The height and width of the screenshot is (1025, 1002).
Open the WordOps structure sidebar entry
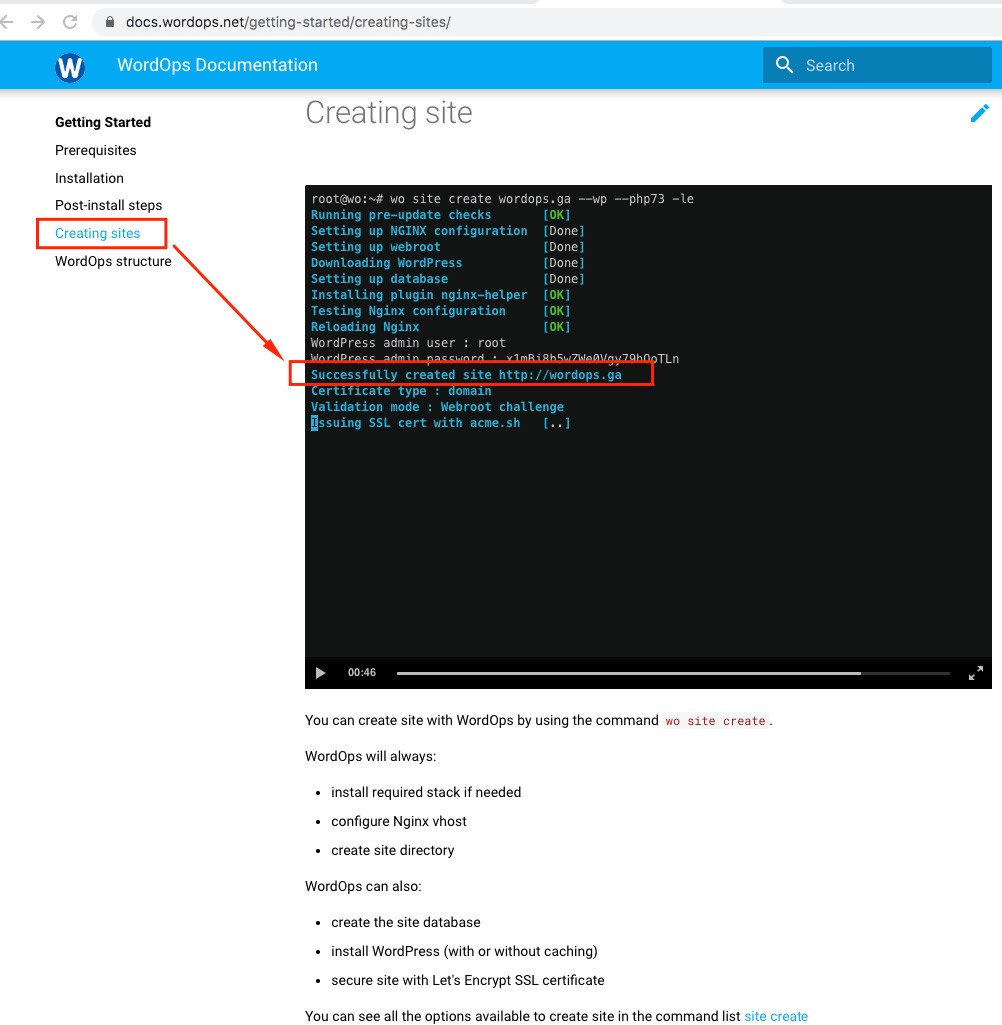pyautogui.click(x=112, y=261)
